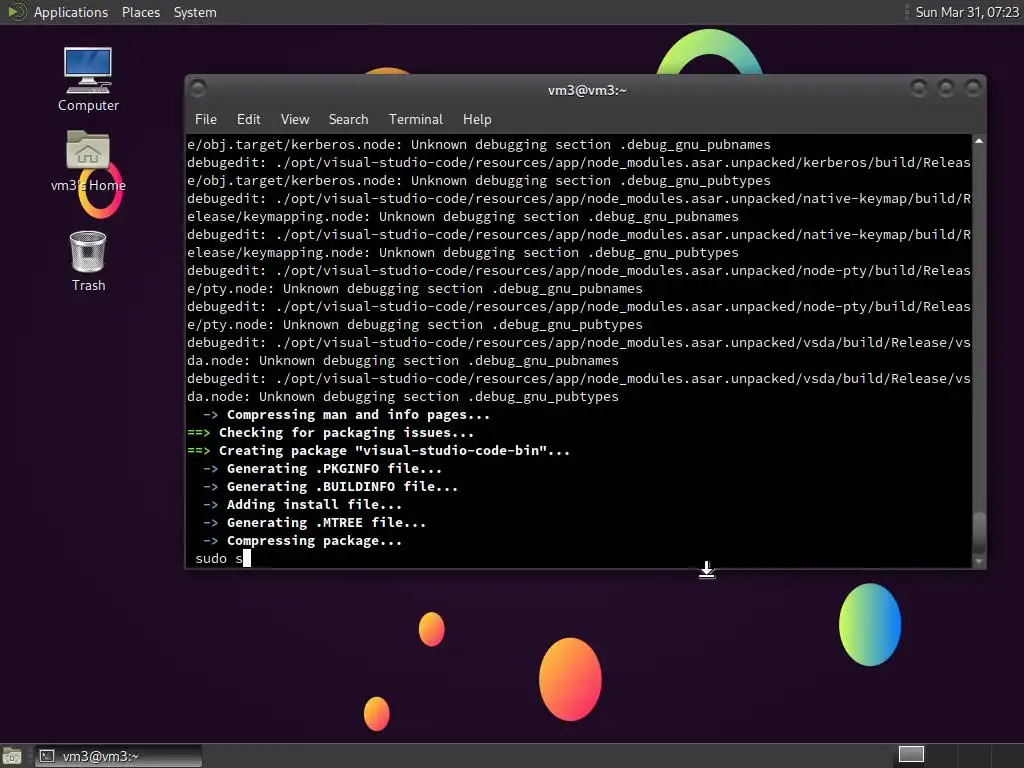Click the 'Compressing package...' line

302,541
